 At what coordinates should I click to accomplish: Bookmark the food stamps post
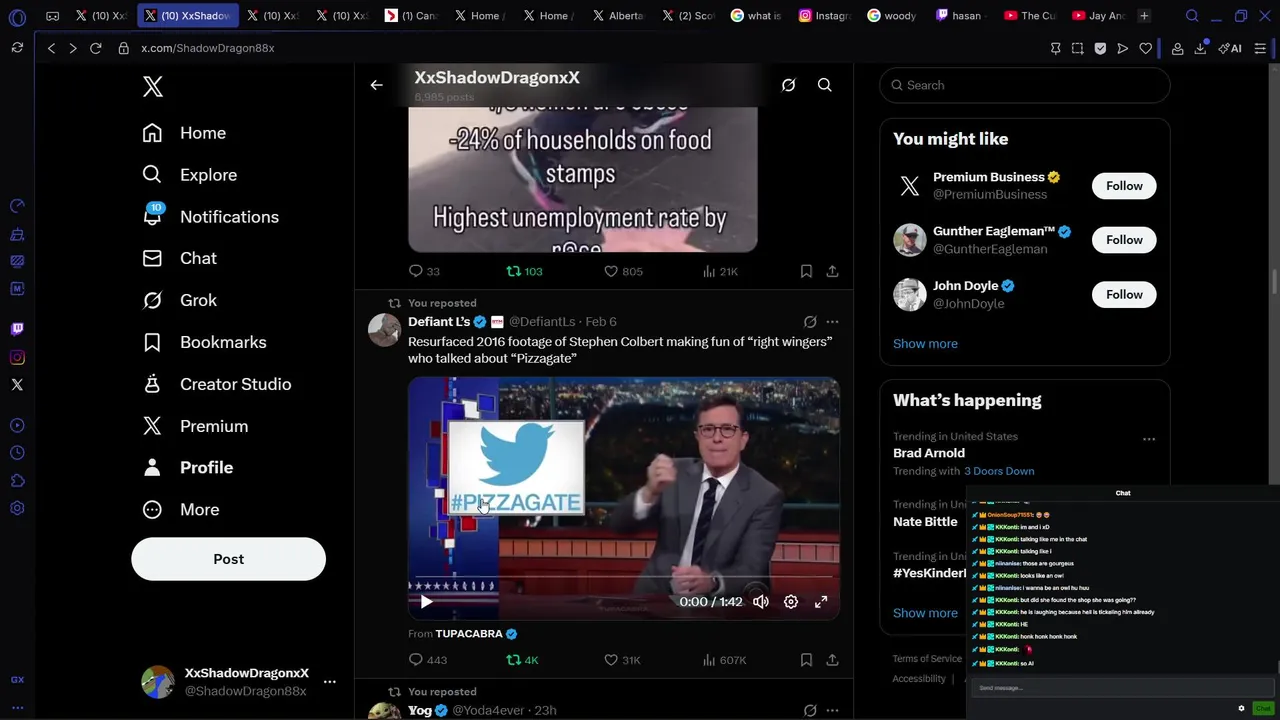coord(806,271)
